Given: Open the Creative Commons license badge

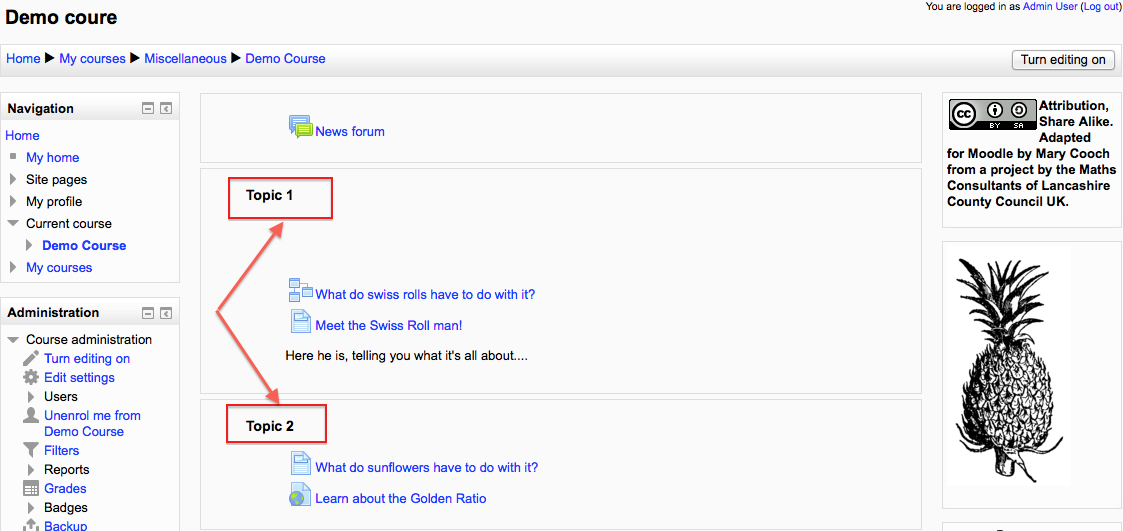Looking at the screenshot, I should (993, 115).
